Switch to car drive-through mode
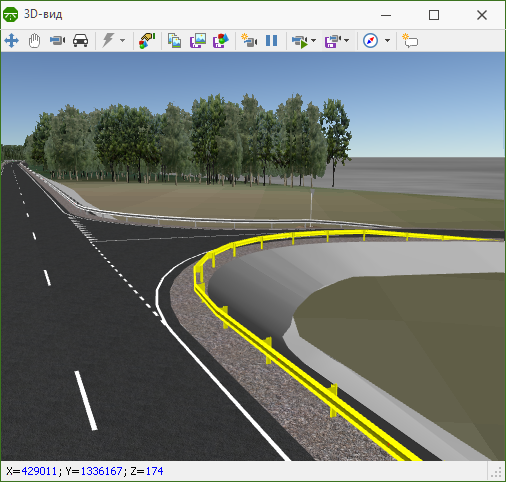The image size is (506, 482). pyautogui.click(x=80, y=41)
